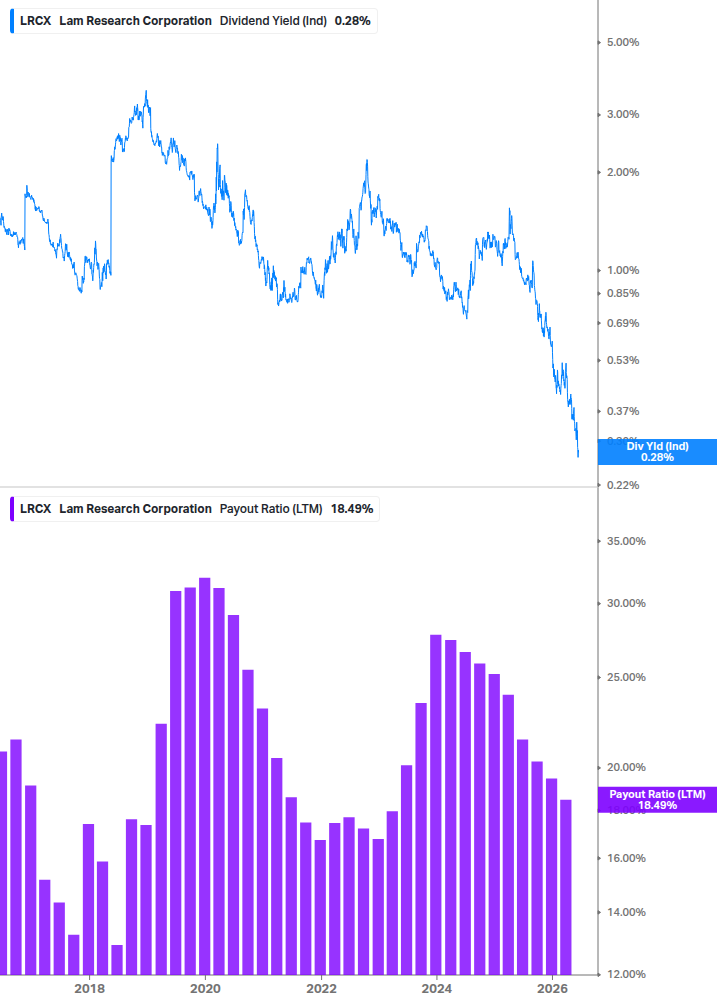Click the 0.53% dividend yield axis label

[623, 360]
